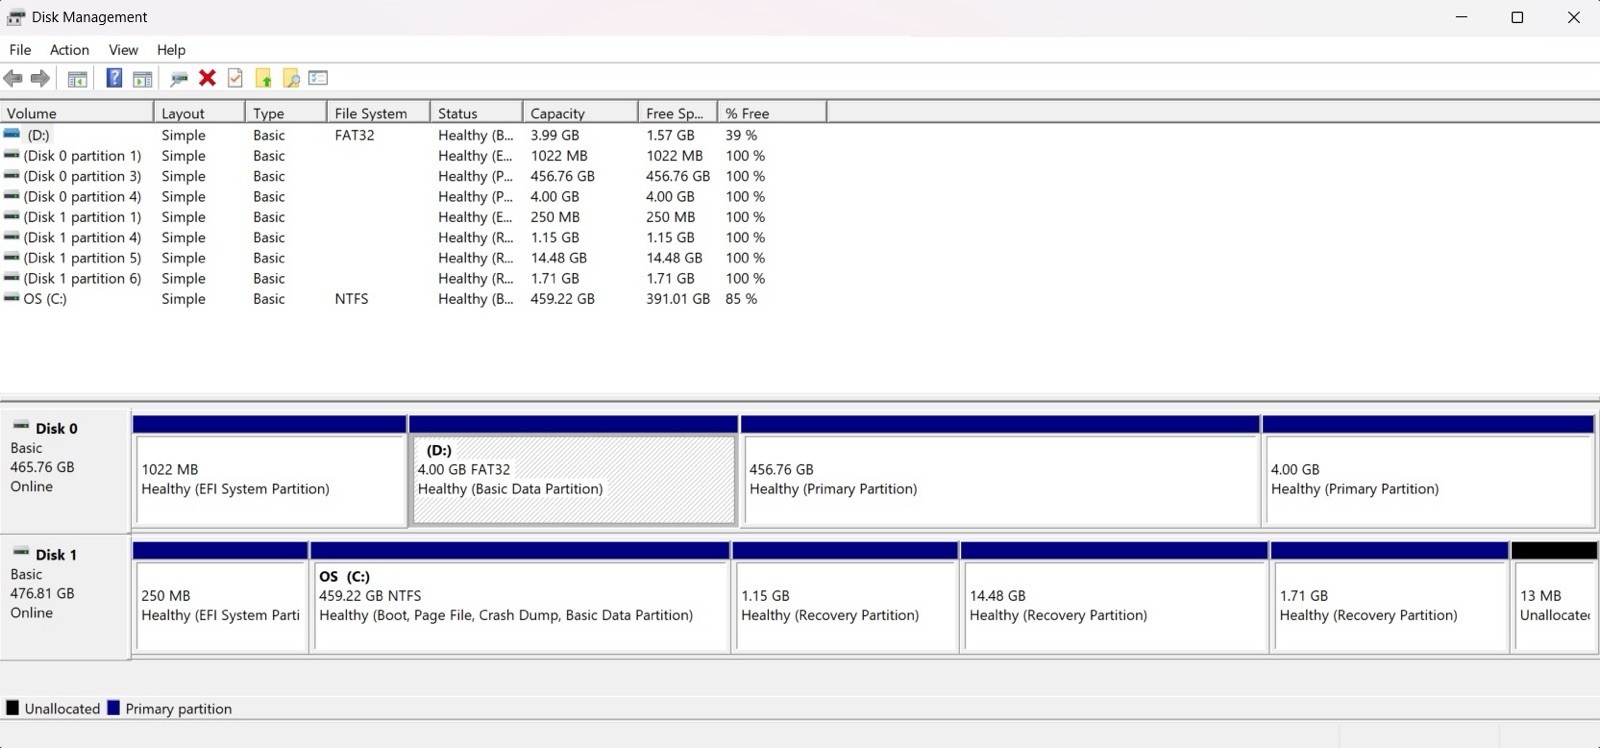Click the Disk 1 label panel
The width and height of the screenshot is (1600, 748).
[x=65, y=597]
